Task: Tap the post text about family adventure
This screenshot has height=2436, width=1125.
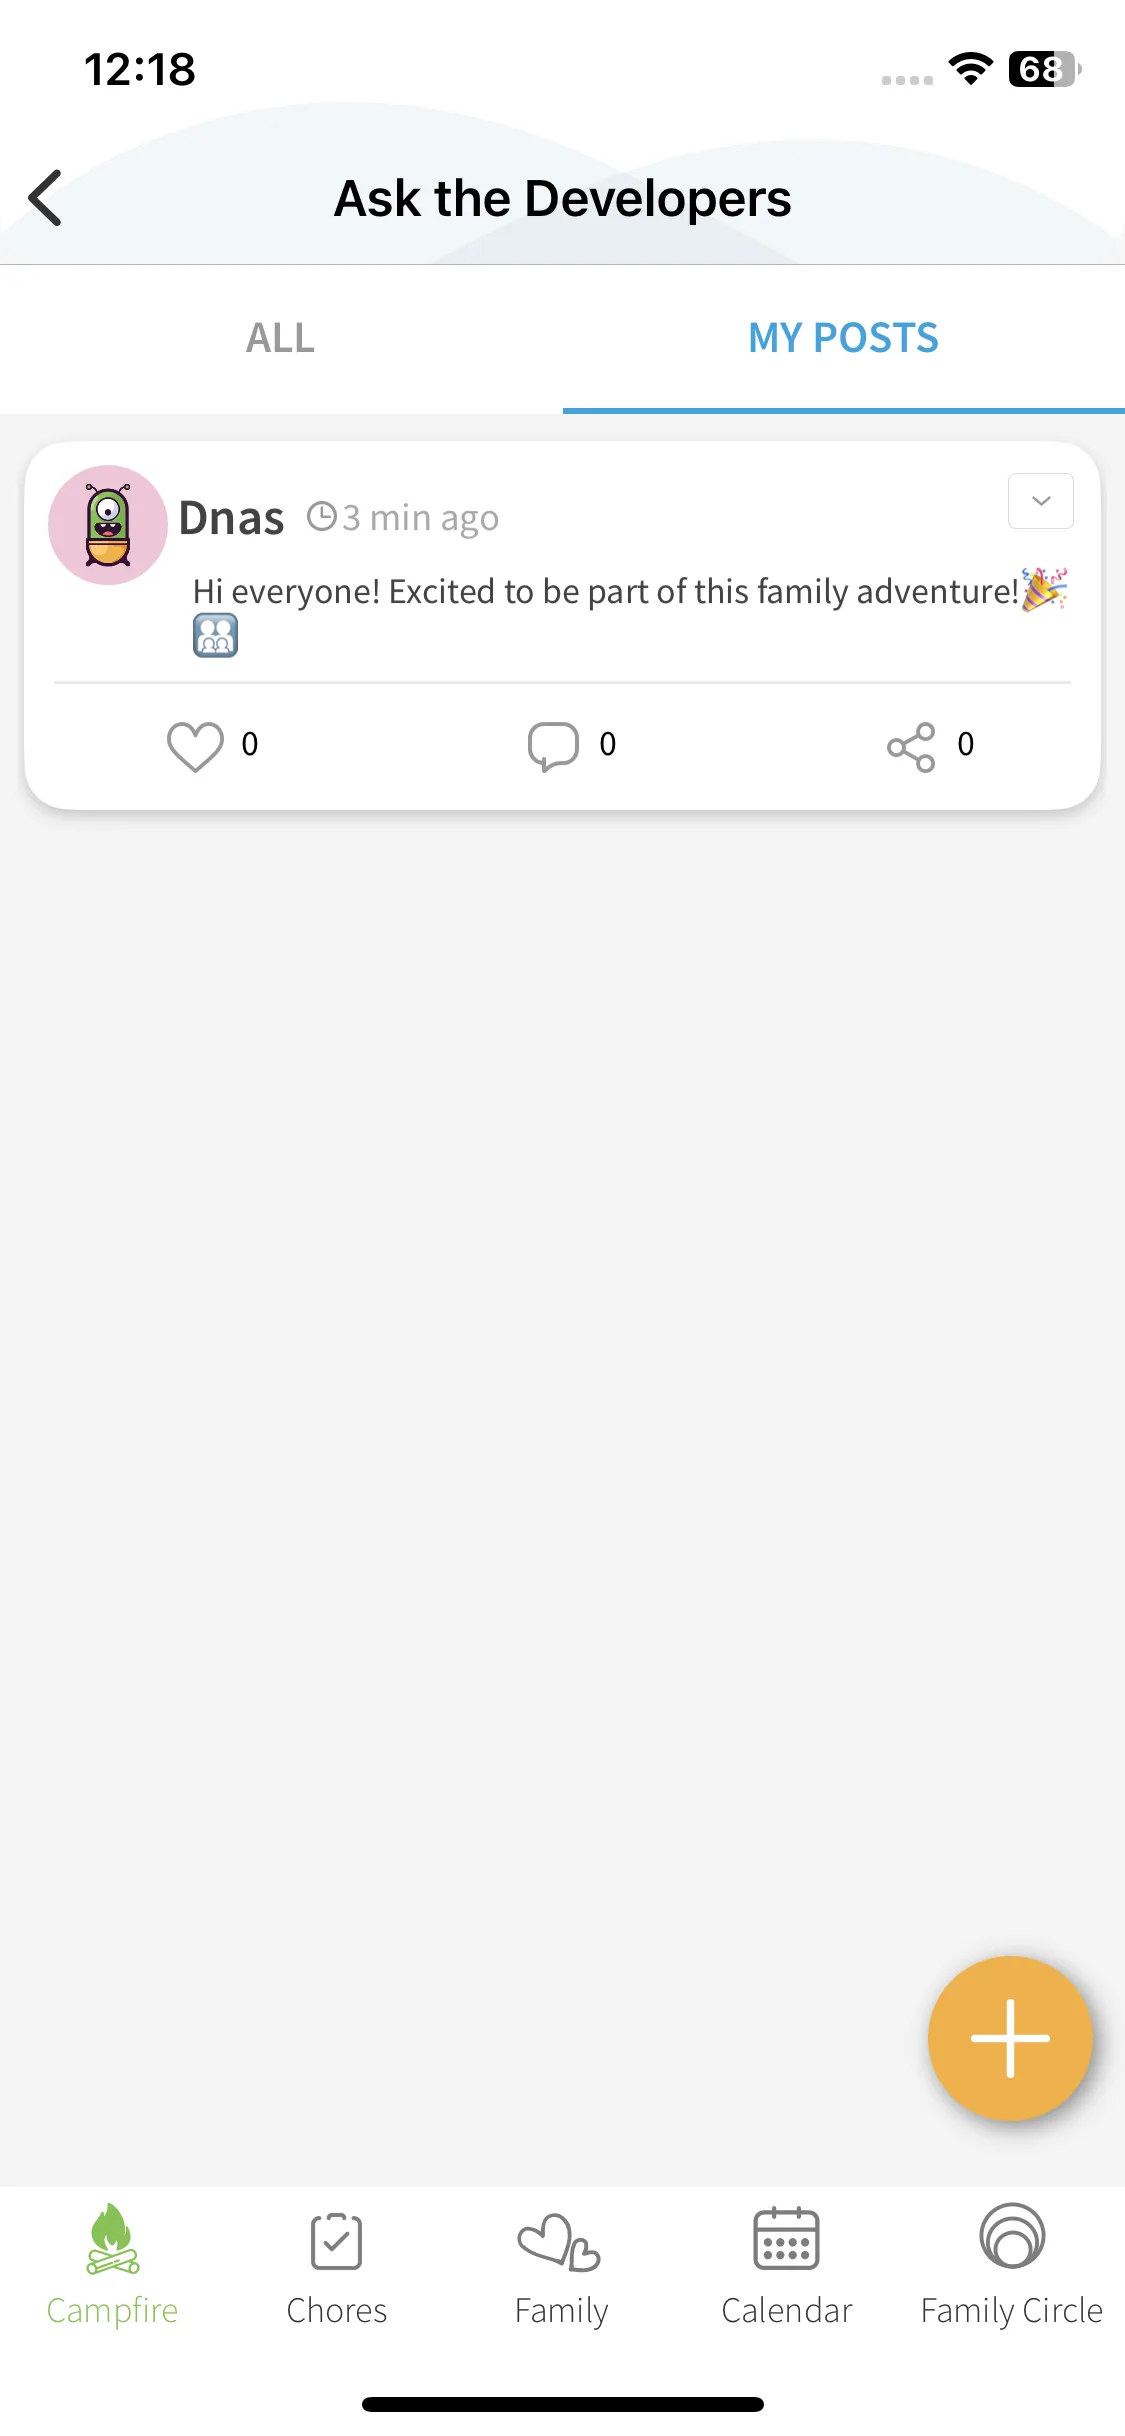Action: click(x=605, y=592)
